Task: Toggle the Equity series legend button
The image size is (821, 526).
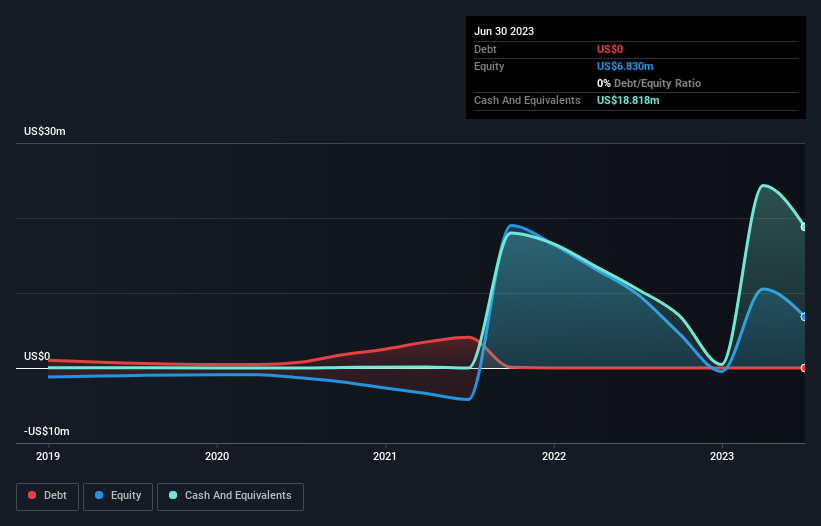Action: (118, 496)
